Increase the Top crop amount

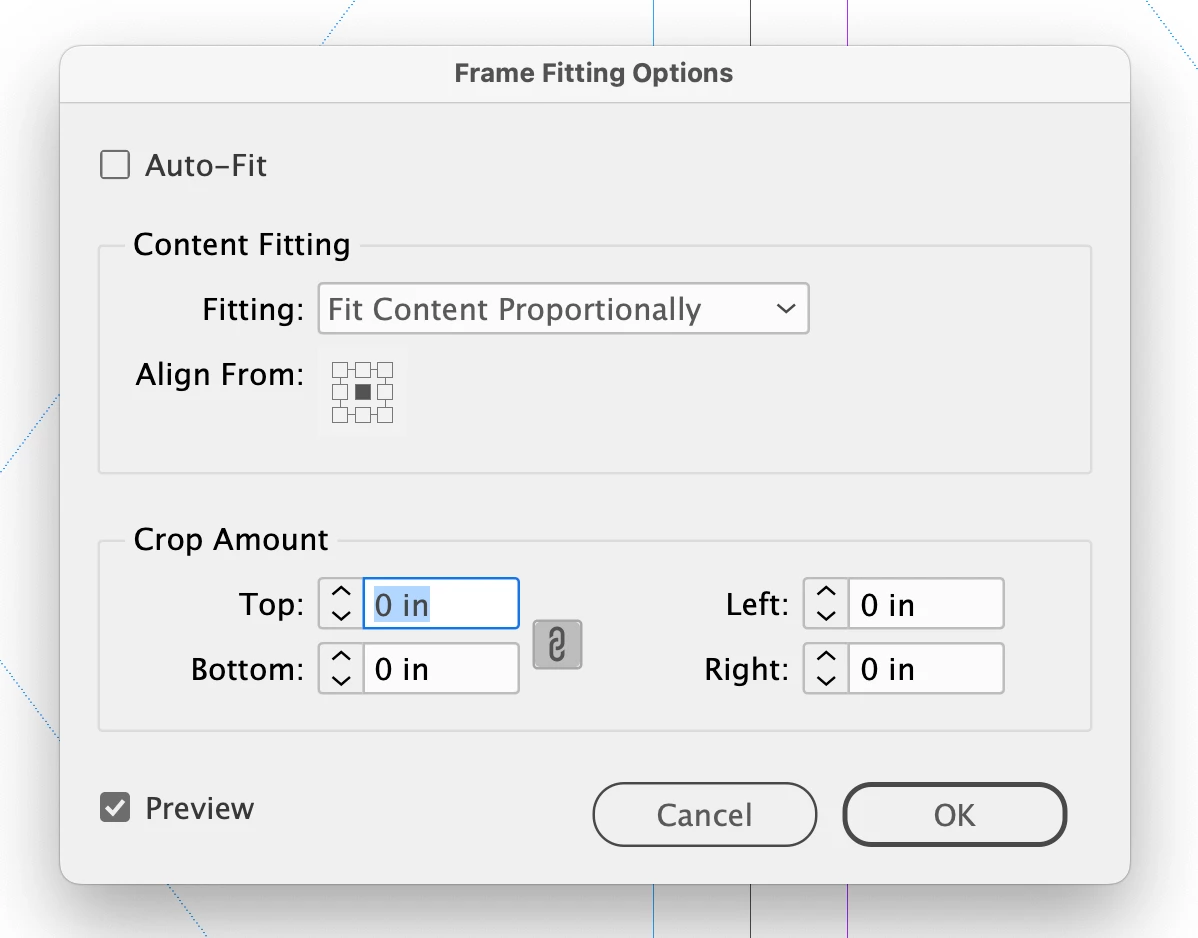tap(341, 594)
